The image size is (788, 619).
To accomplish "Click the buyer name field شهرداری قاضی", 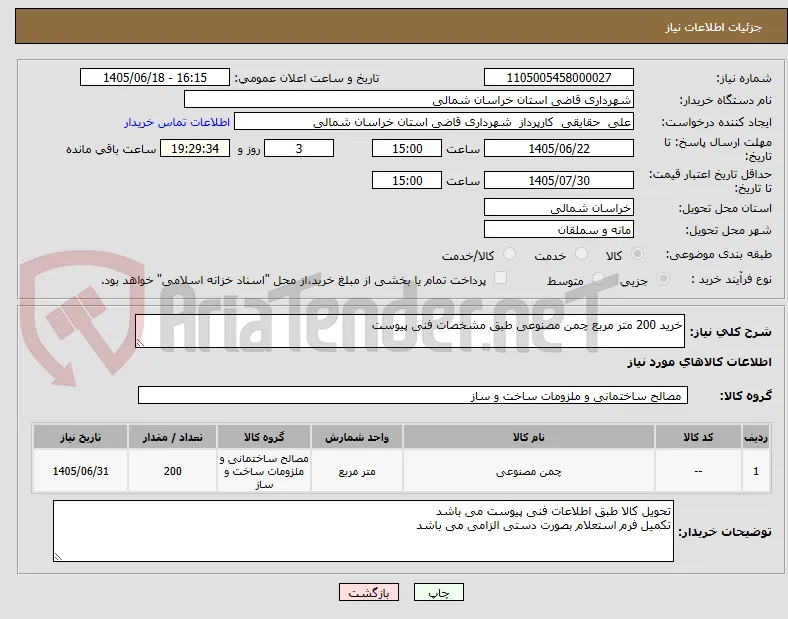I will pos(409,99).
